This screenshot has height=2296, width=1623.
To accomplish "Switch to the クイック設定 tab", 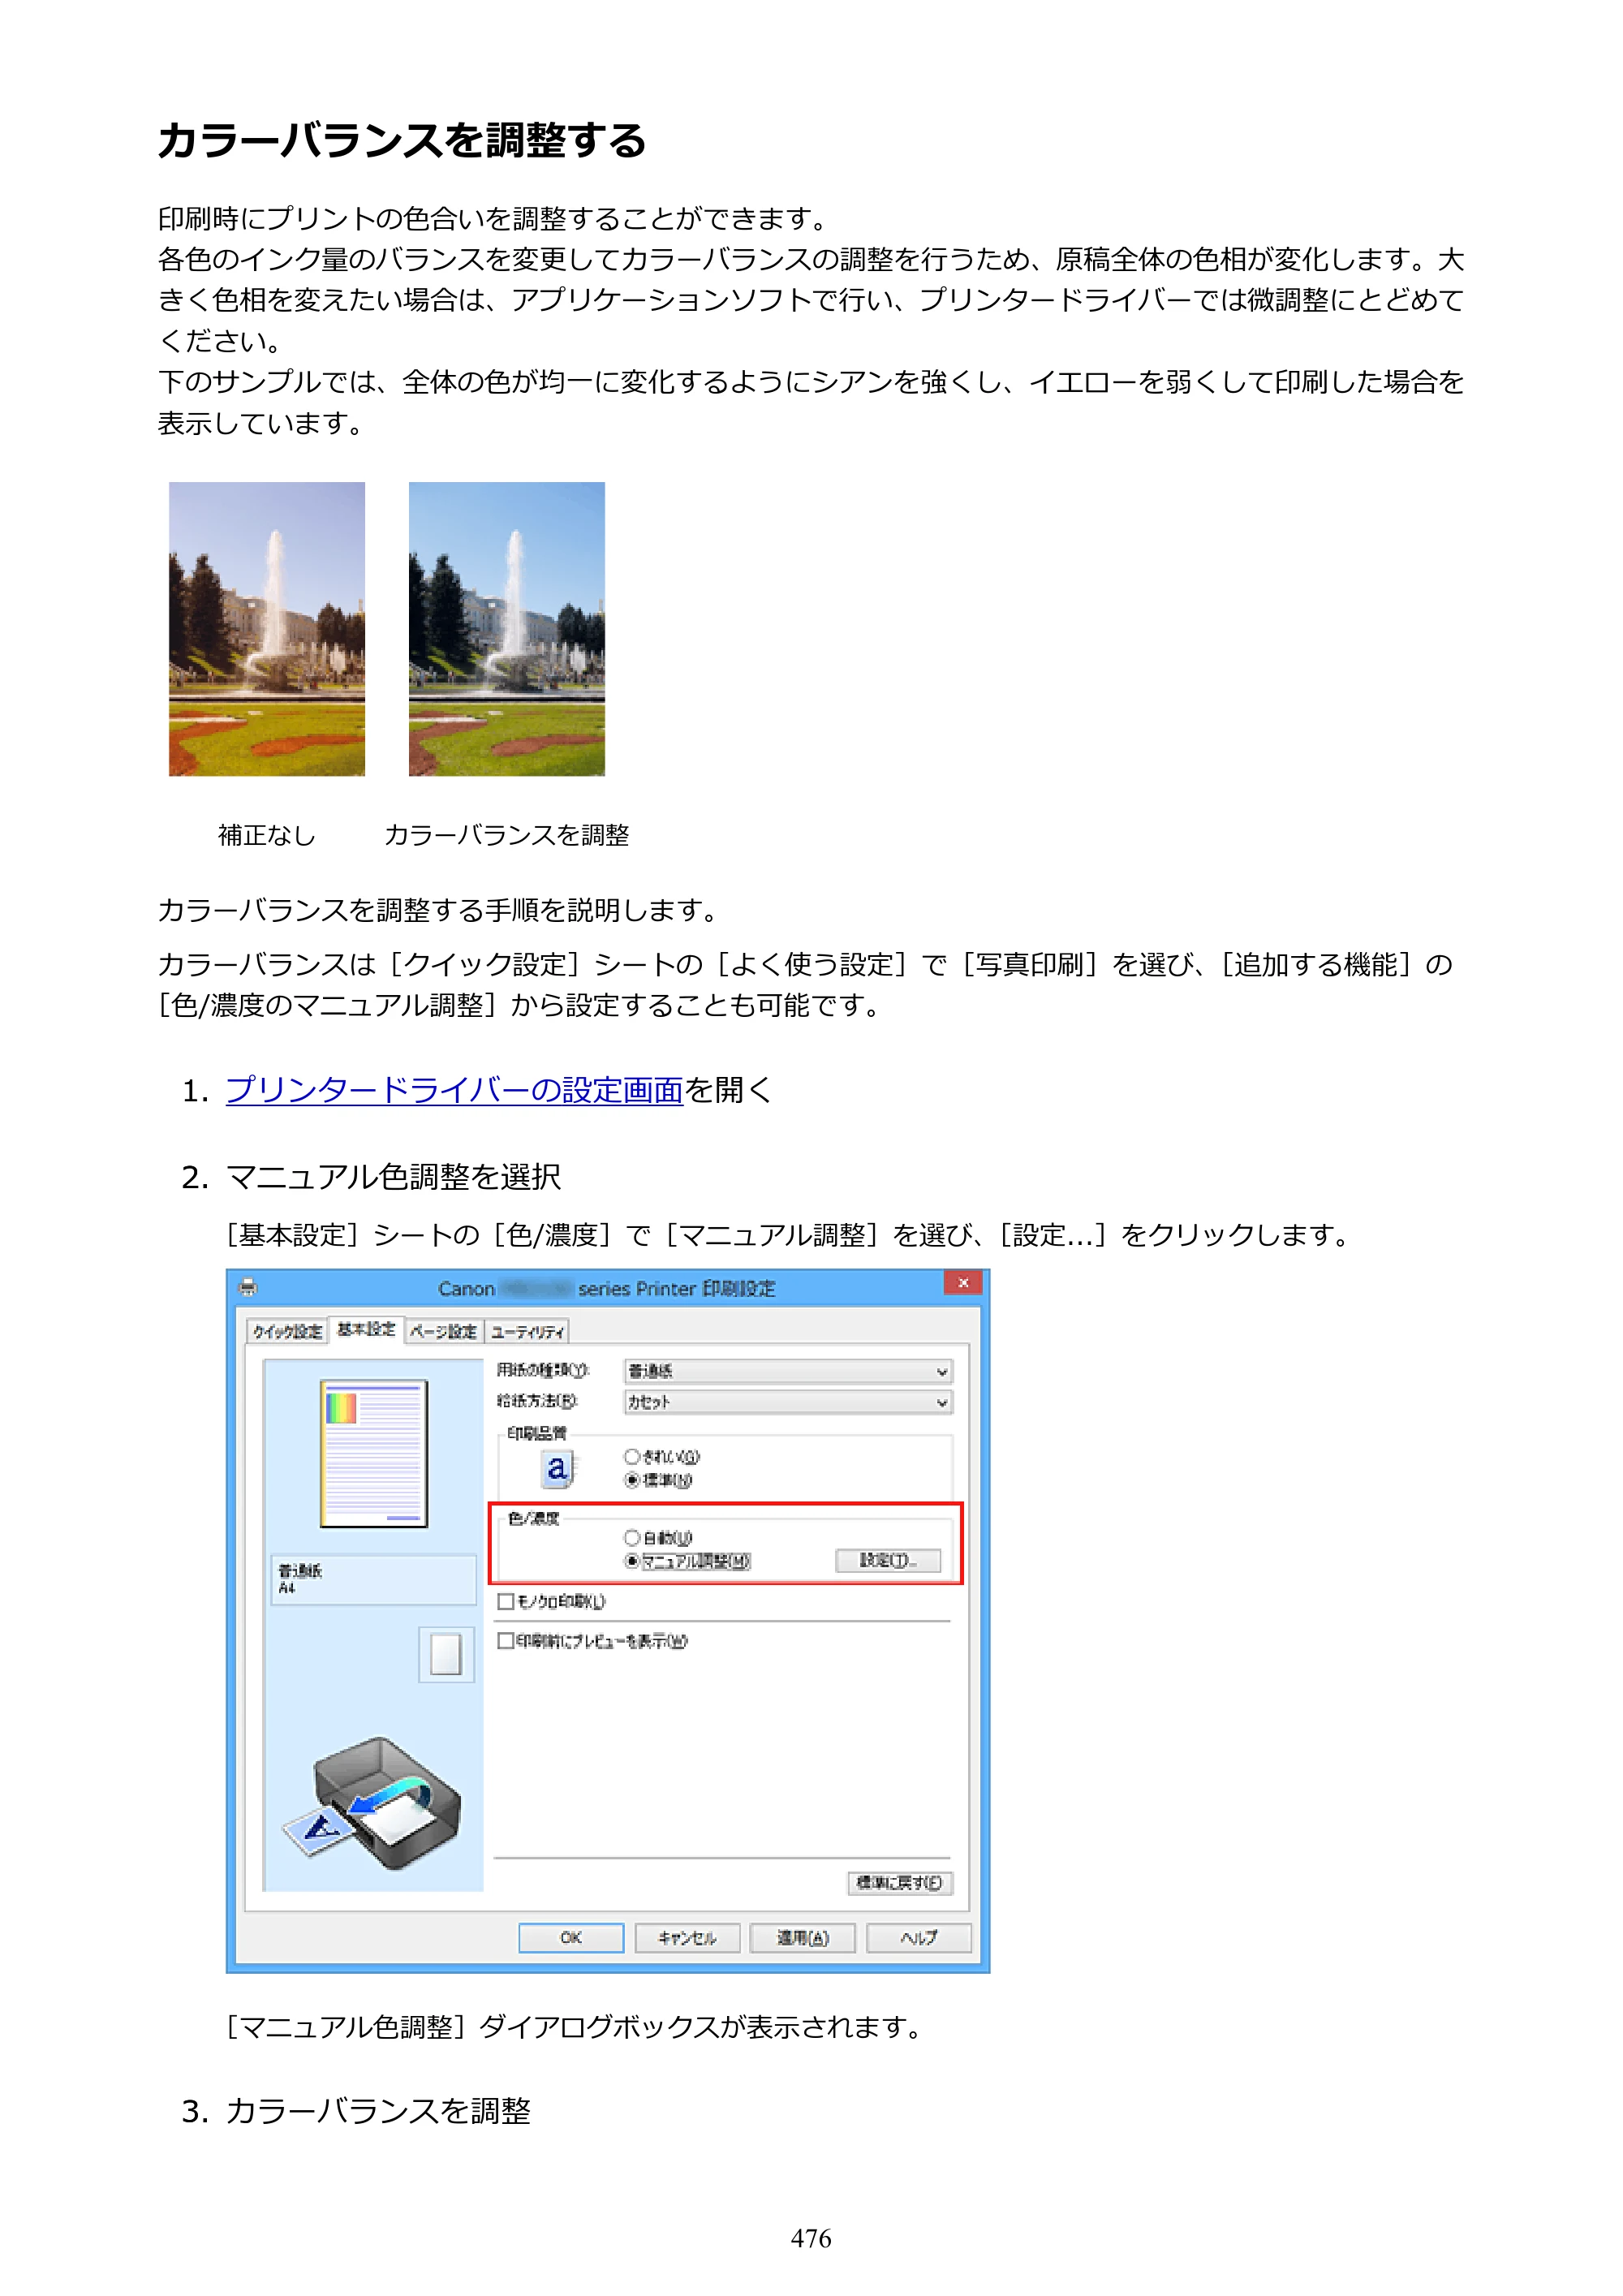I will point(287,1331).
